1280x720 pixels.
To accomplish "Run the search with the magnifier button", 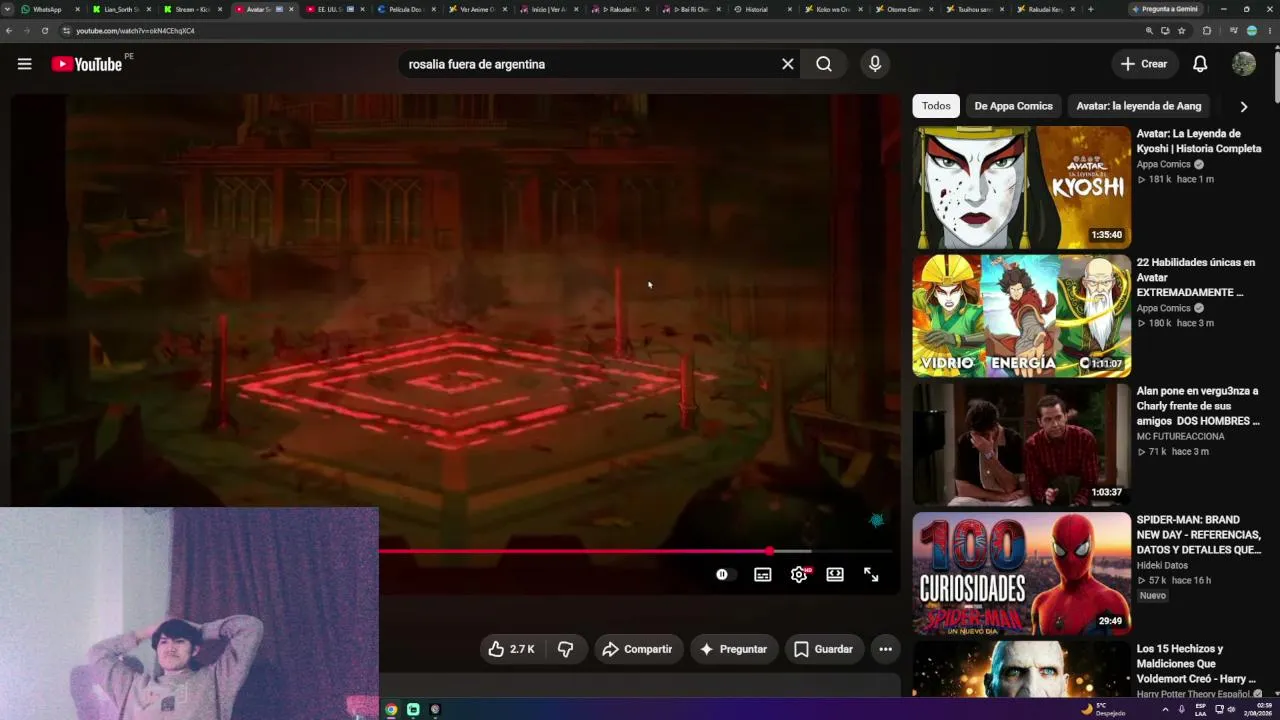I will click(824, 64).
